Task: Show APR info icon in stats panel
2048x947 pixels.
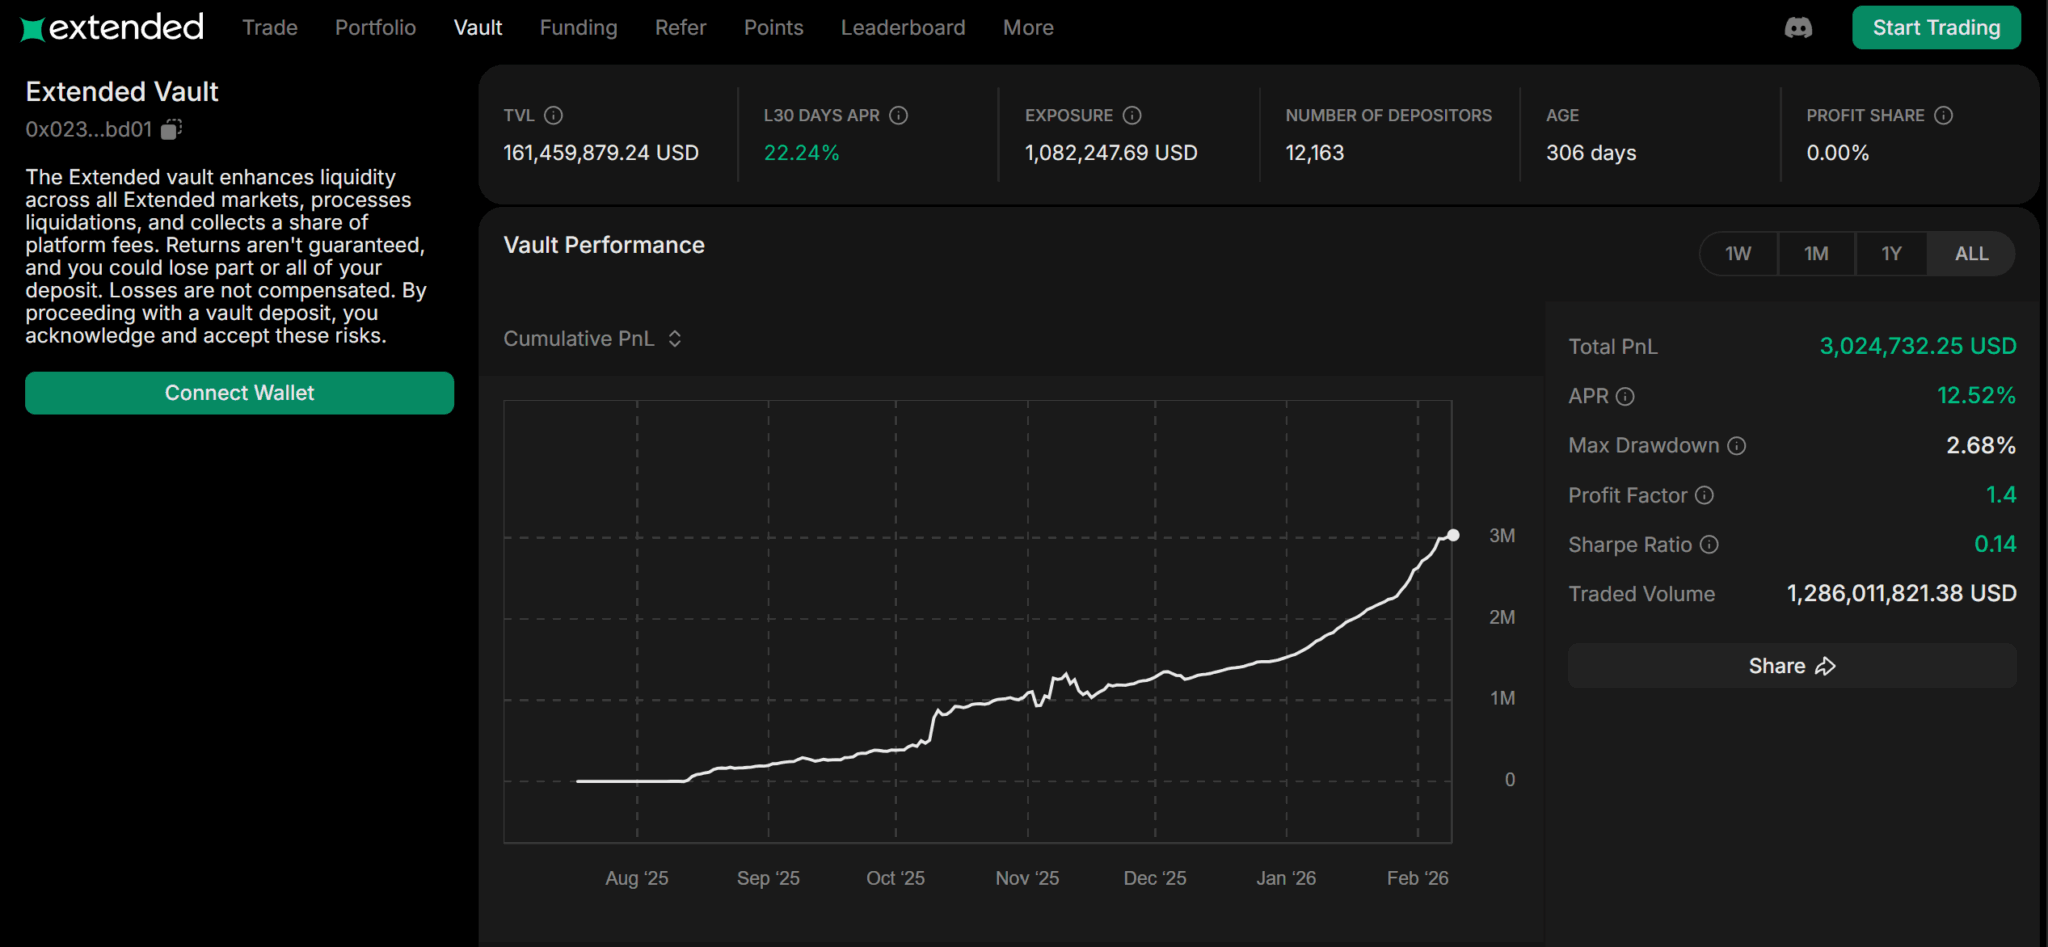Action: [x=1625, y=397]
